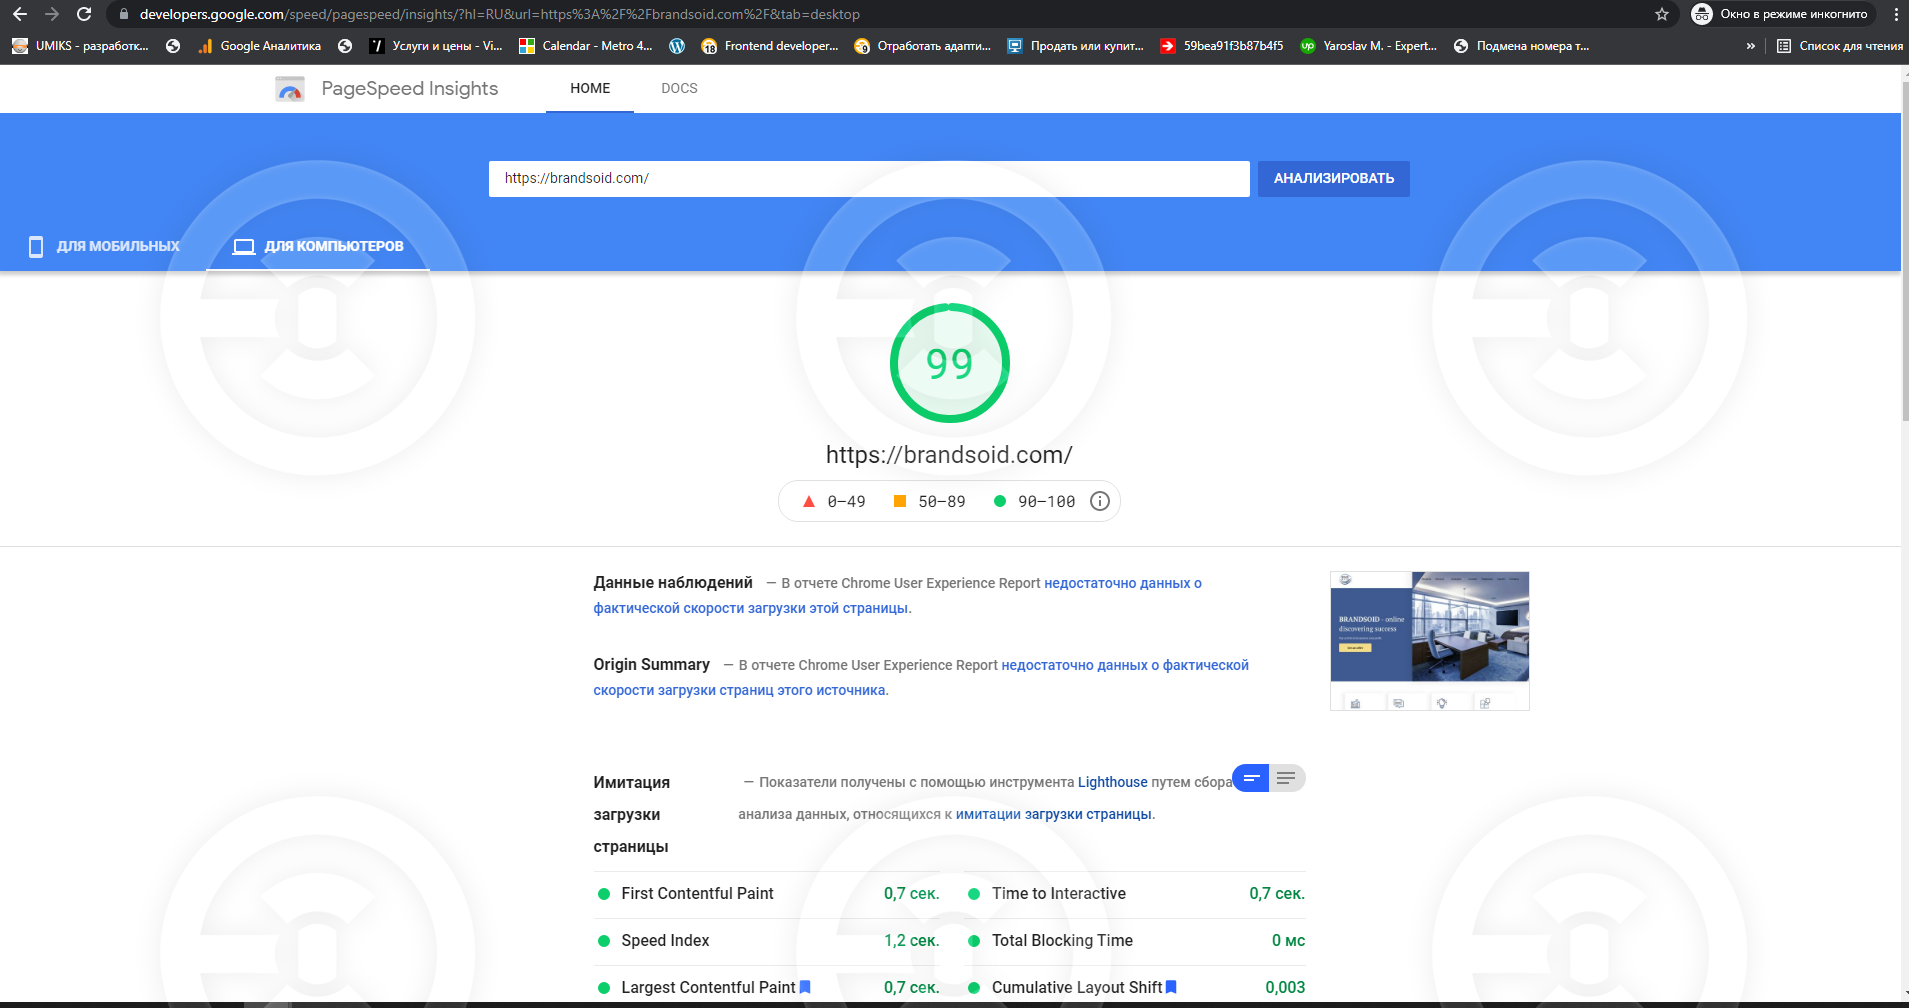Click the 1,2 сек. Speed Index value

[x=912, y=941]
